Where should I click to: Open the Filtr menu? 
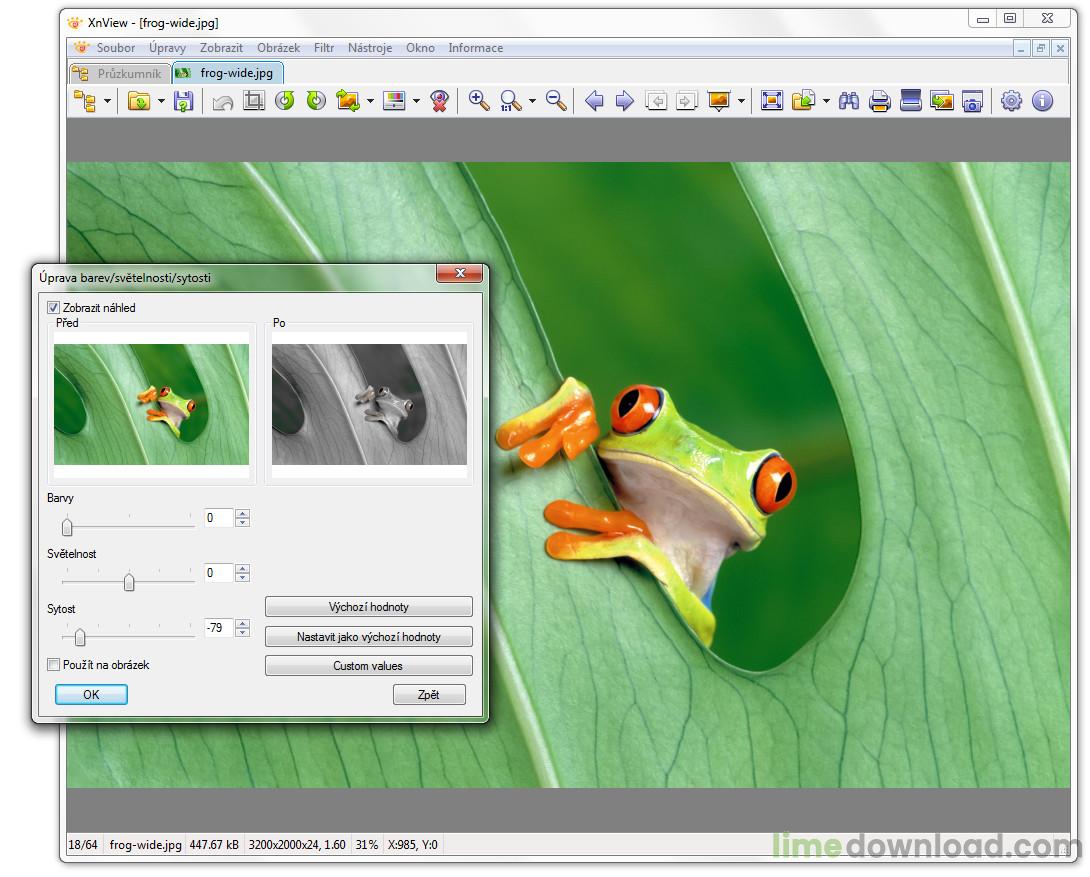pos(324,48)
